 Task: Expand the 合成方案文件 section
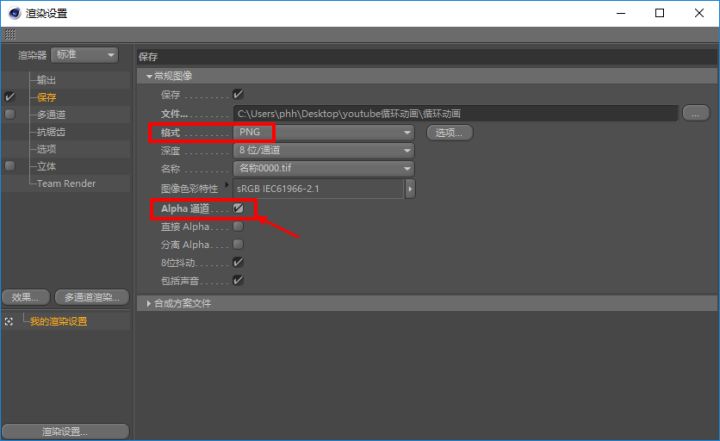150,303
